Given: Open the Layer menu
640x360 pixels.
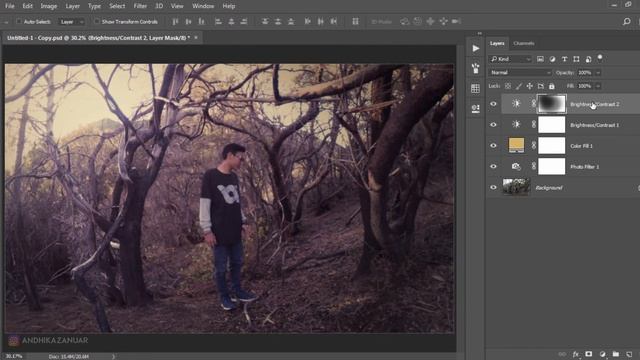Looking at the screenshot, I should (x=73, y=6).
